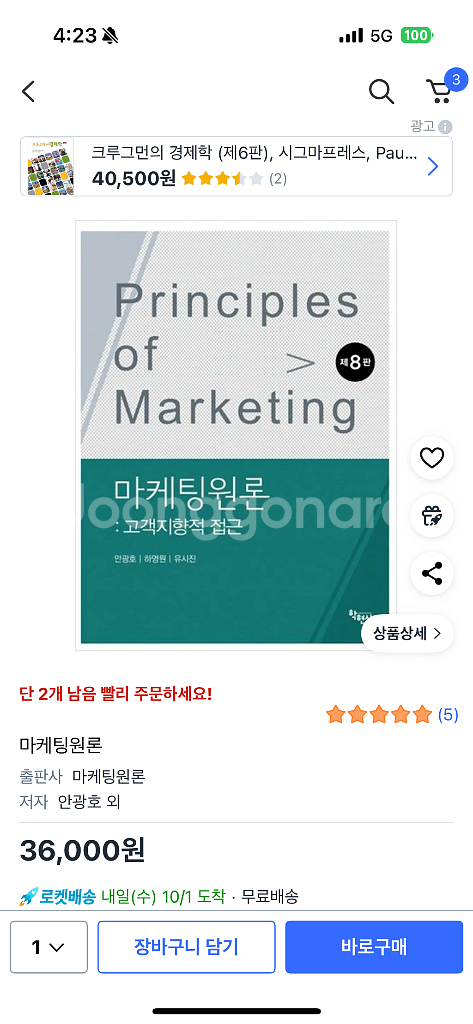The width and height of the screenshot is (473, 1024).
Task: Tap the Principles of Marketing cover image
Action: pyautogui.click(x=236, y=436)
